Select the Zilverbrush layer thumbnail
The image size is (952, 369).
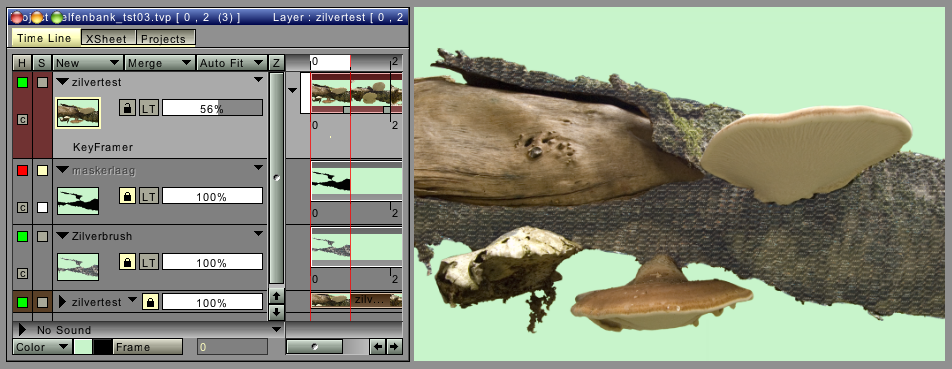click(78, 266)
